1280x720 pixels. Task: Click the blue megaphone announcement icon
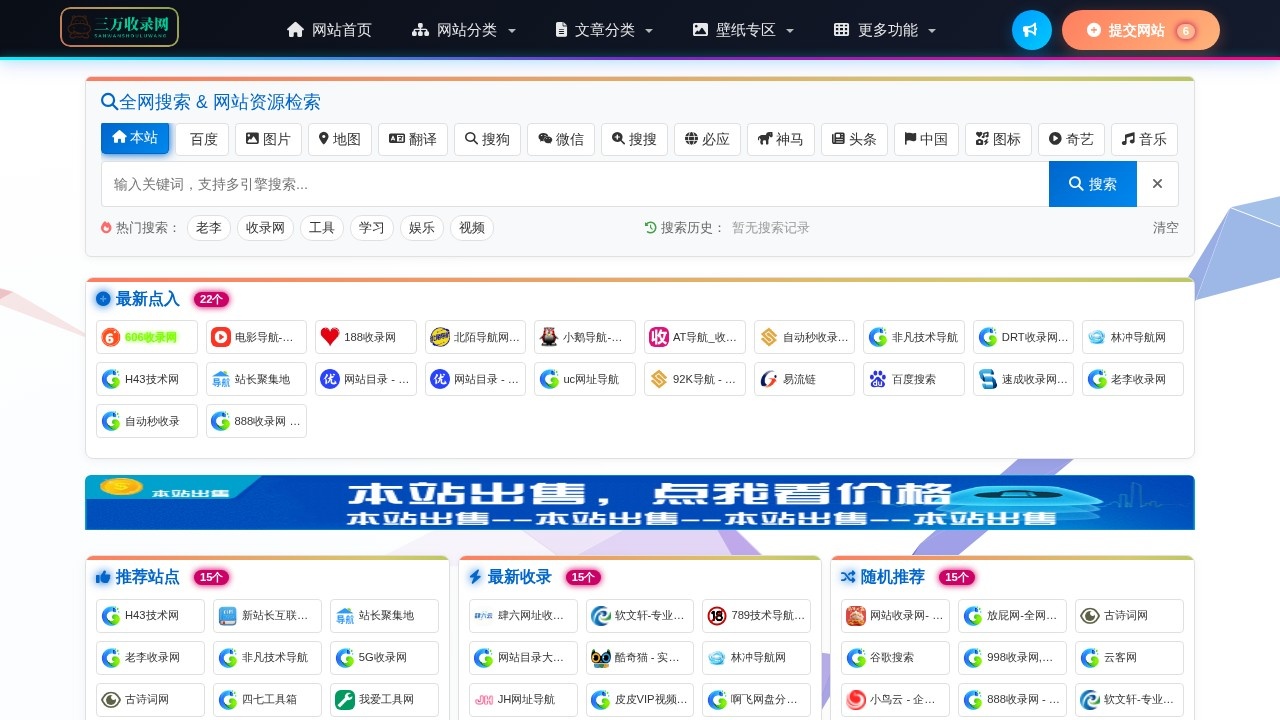click(1031, 30)
